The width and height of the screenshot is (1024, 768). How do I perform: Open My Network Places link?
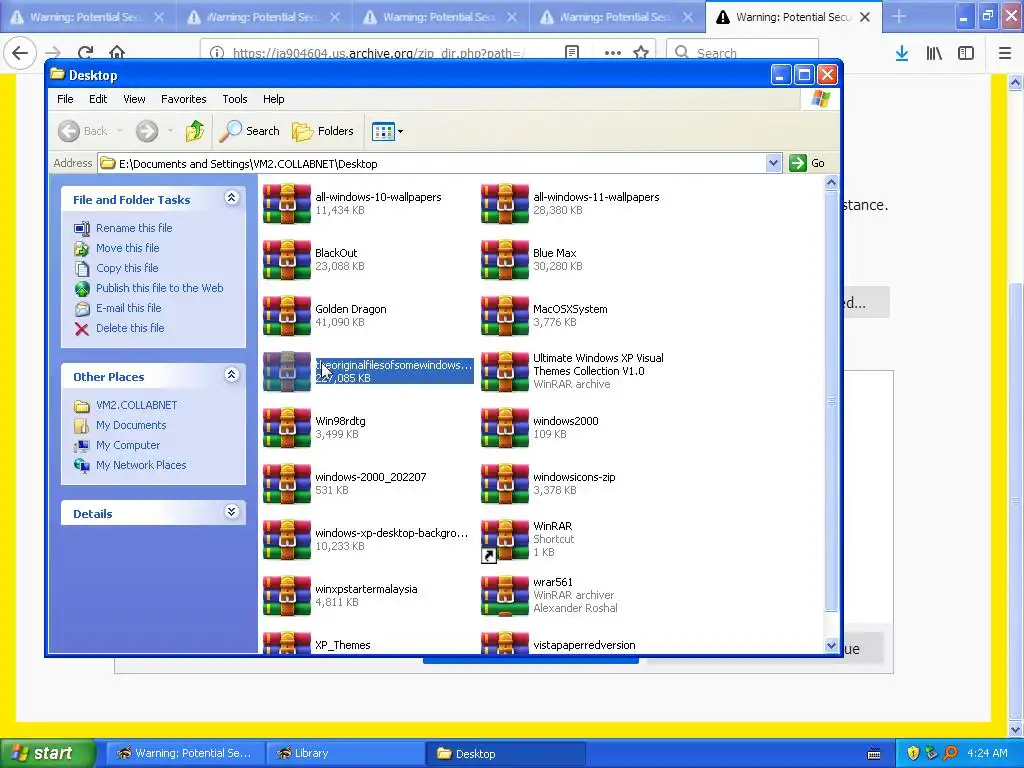point(141,465)
